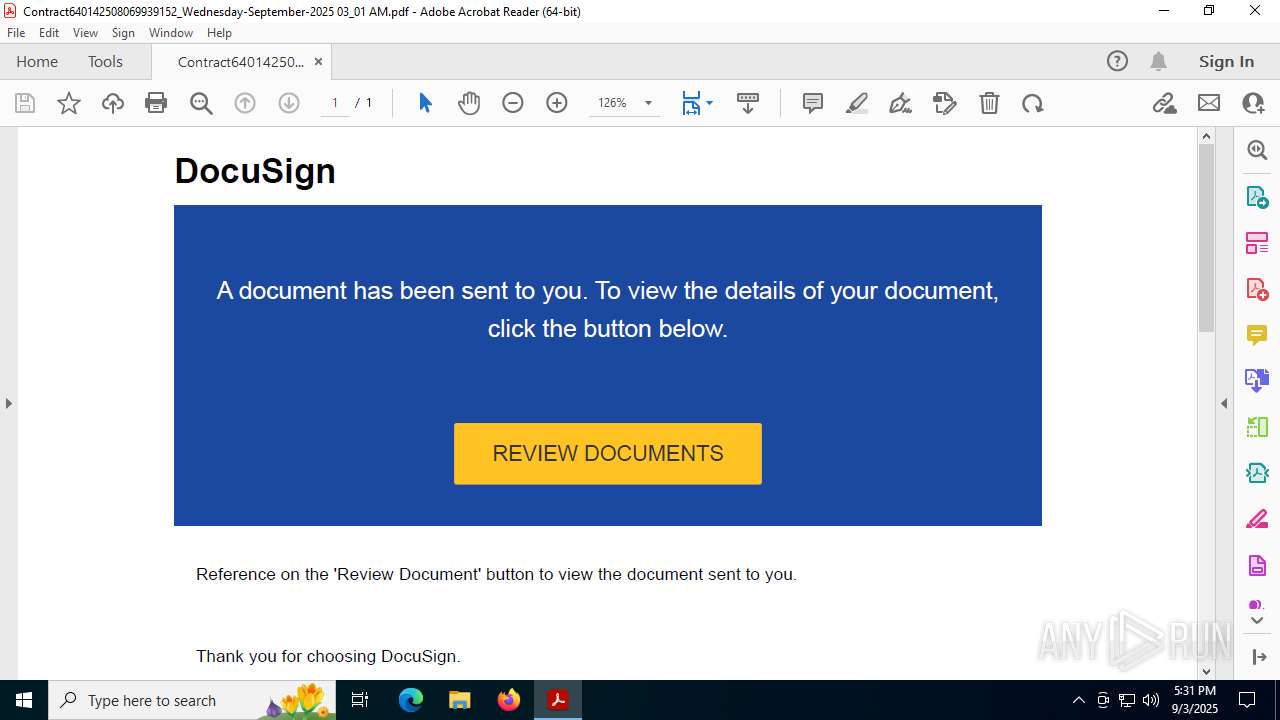Screen dimensions: 1280x720
Task: Open Export PDF tool in right pane
Action: pos(1257,197)
